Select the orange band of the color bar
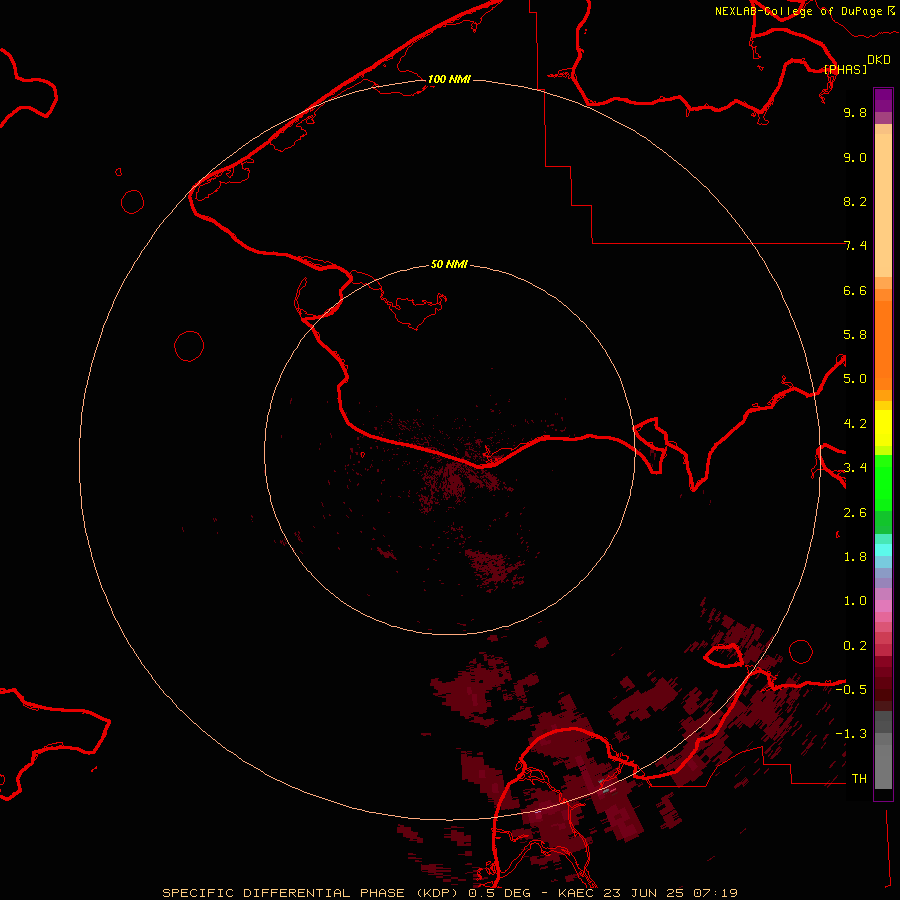The width and height of the screenshot is (900, 900). (x=883, y=345)
